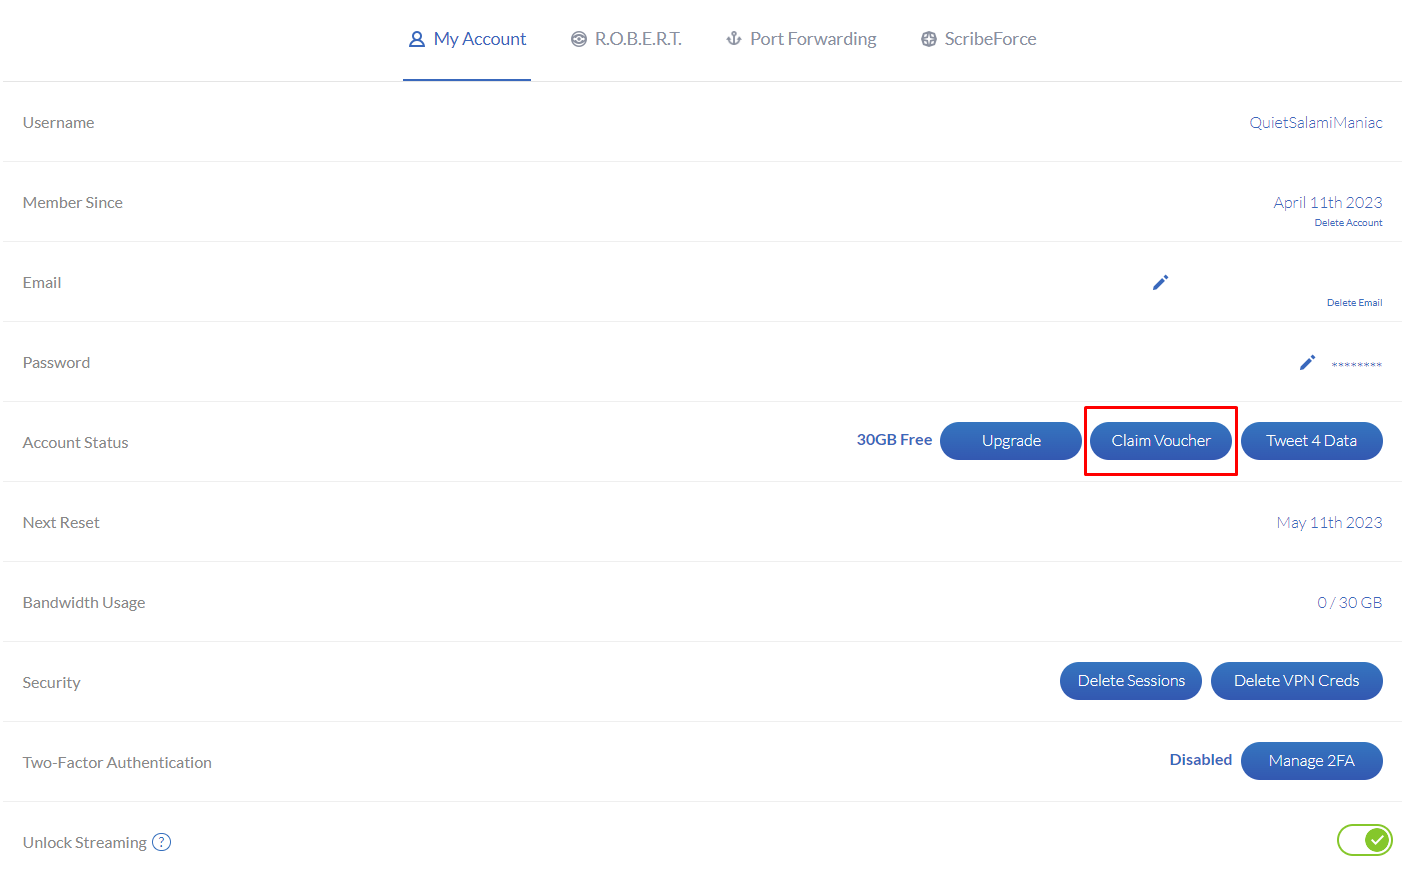1402x877 pixels.
Task: Go to the ScribeForce tab label
Action: (x=990, y=39)
